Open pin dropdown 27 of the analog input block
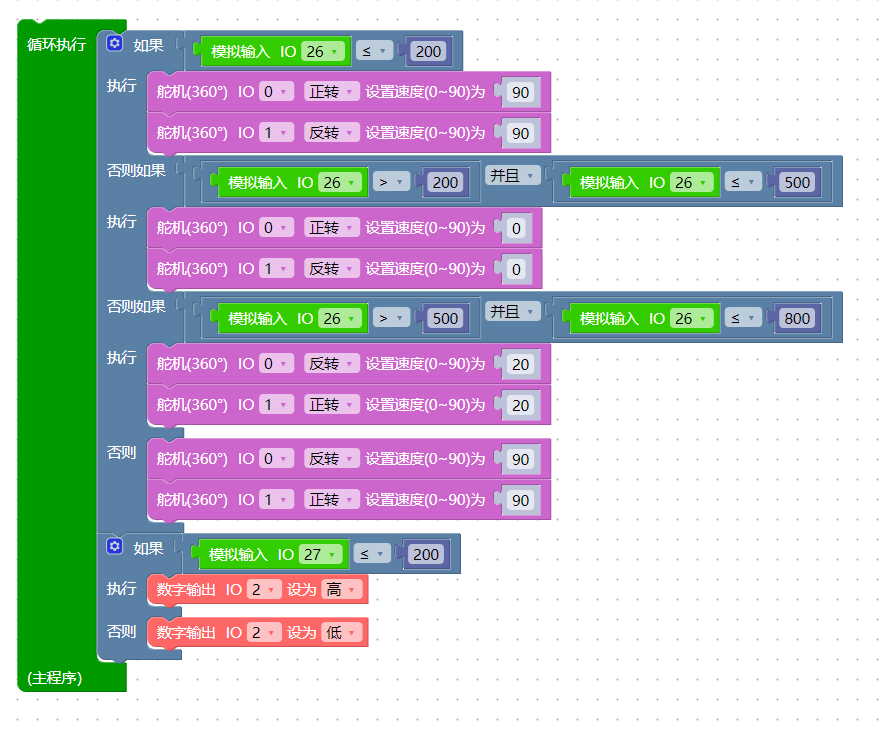Screen dimensions: 886x730 320,554
